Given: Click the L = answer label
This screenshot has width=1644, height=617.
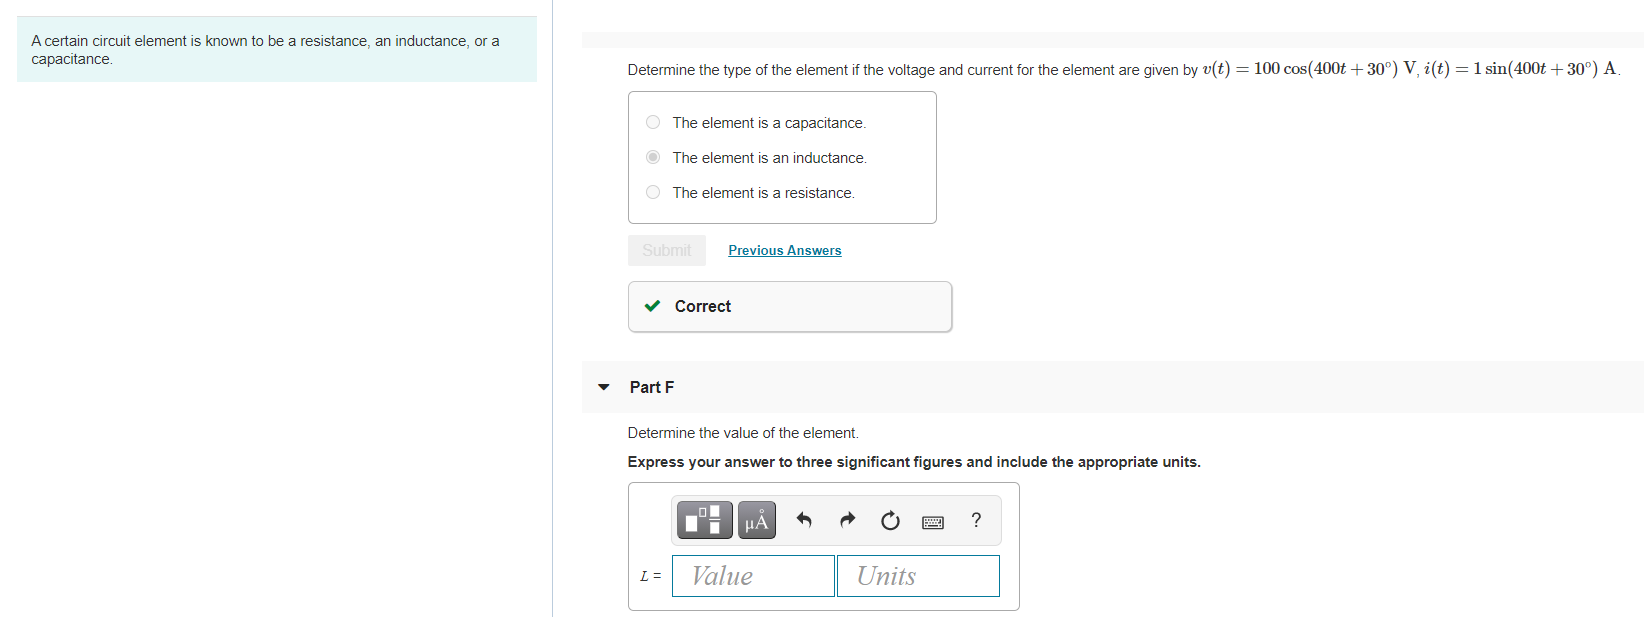Looking at the screenshot, I should 651,575.
